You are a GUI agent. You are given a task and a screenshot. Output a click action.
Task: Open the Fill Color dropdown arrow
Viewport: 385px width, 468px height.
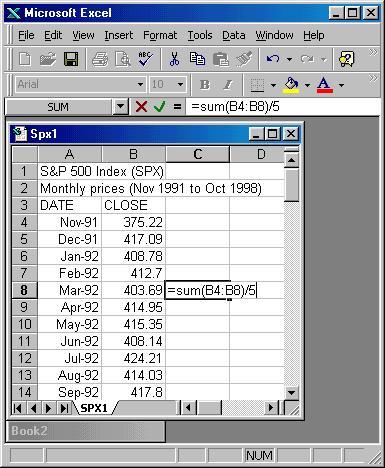pos(307,85)
